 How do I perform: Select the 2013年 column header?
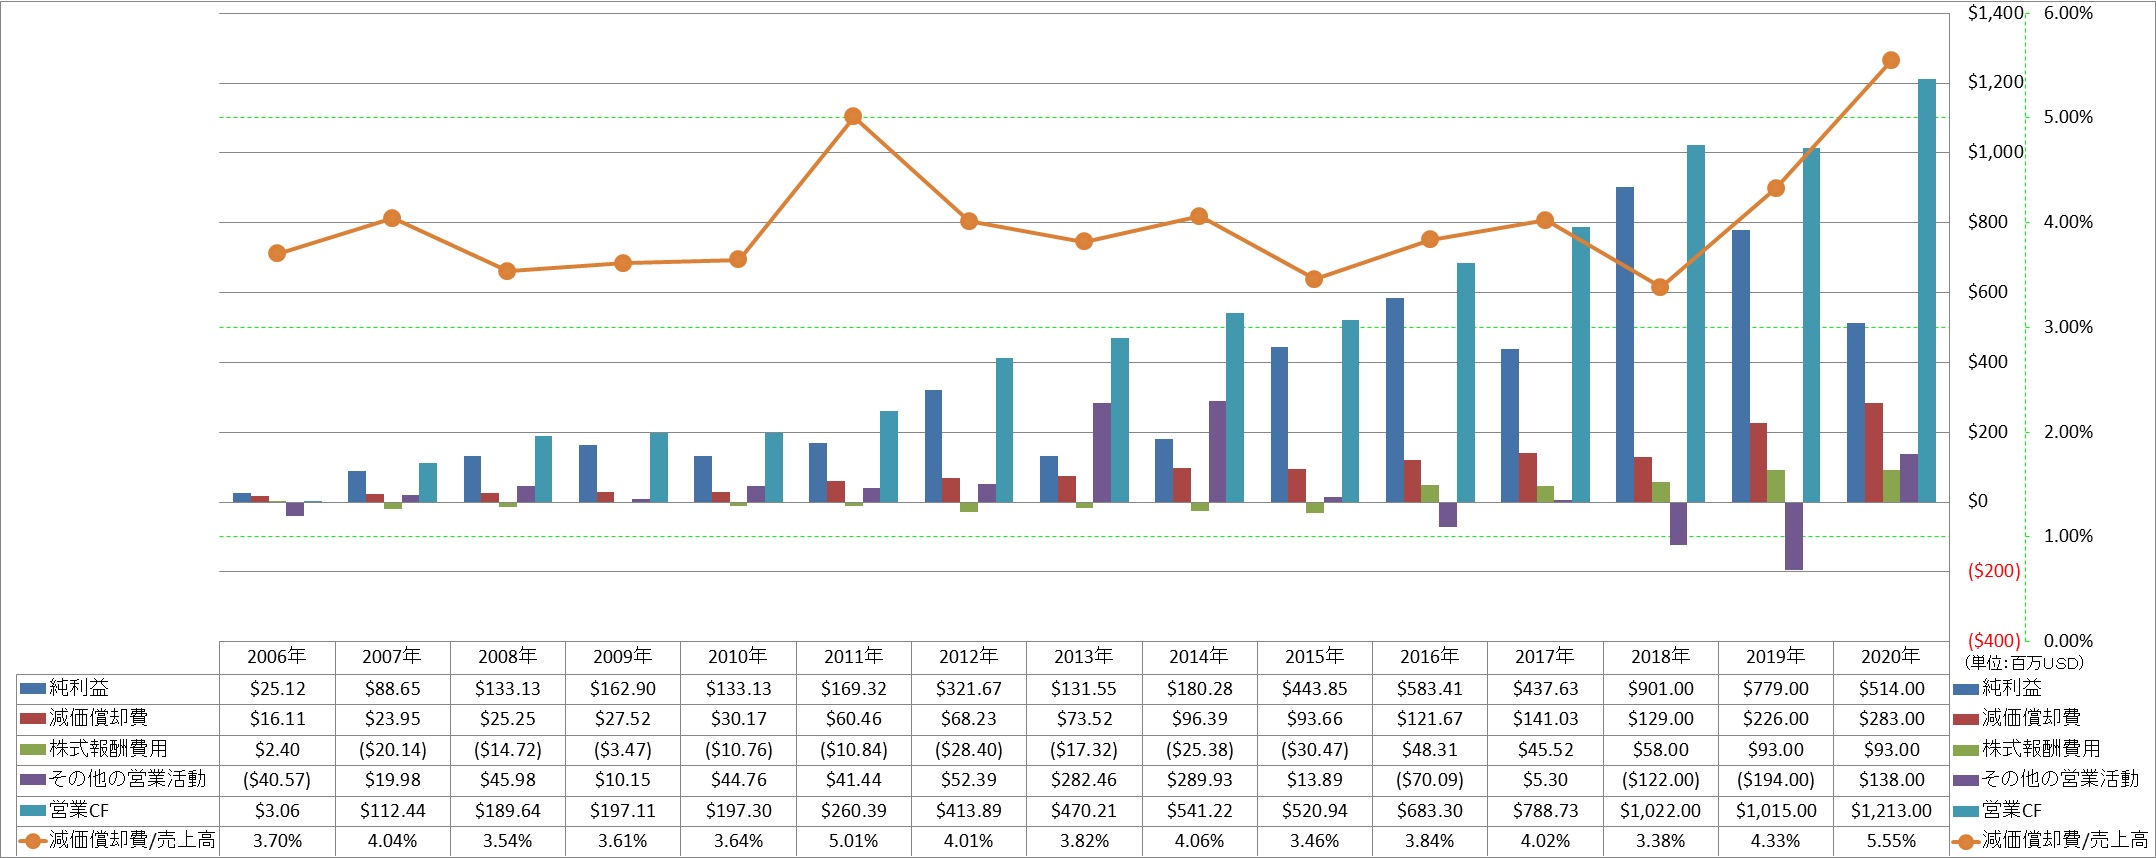click(1084, 657)
